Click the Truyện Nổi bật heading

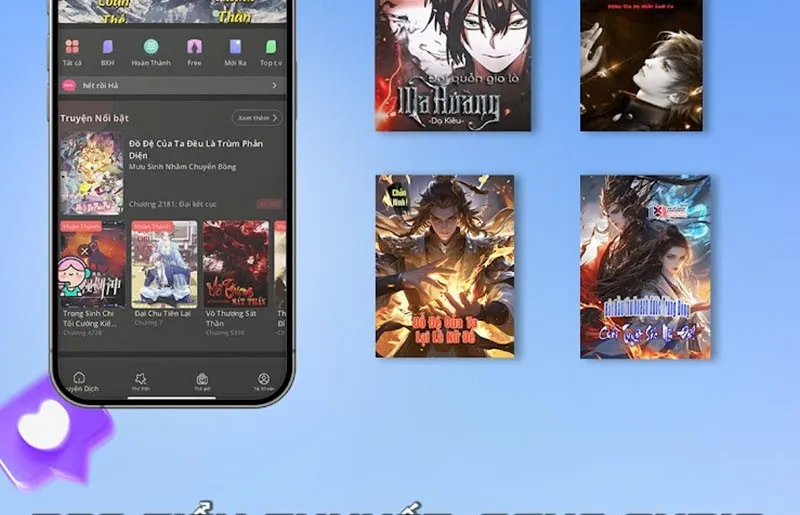(x=94, y=118)
